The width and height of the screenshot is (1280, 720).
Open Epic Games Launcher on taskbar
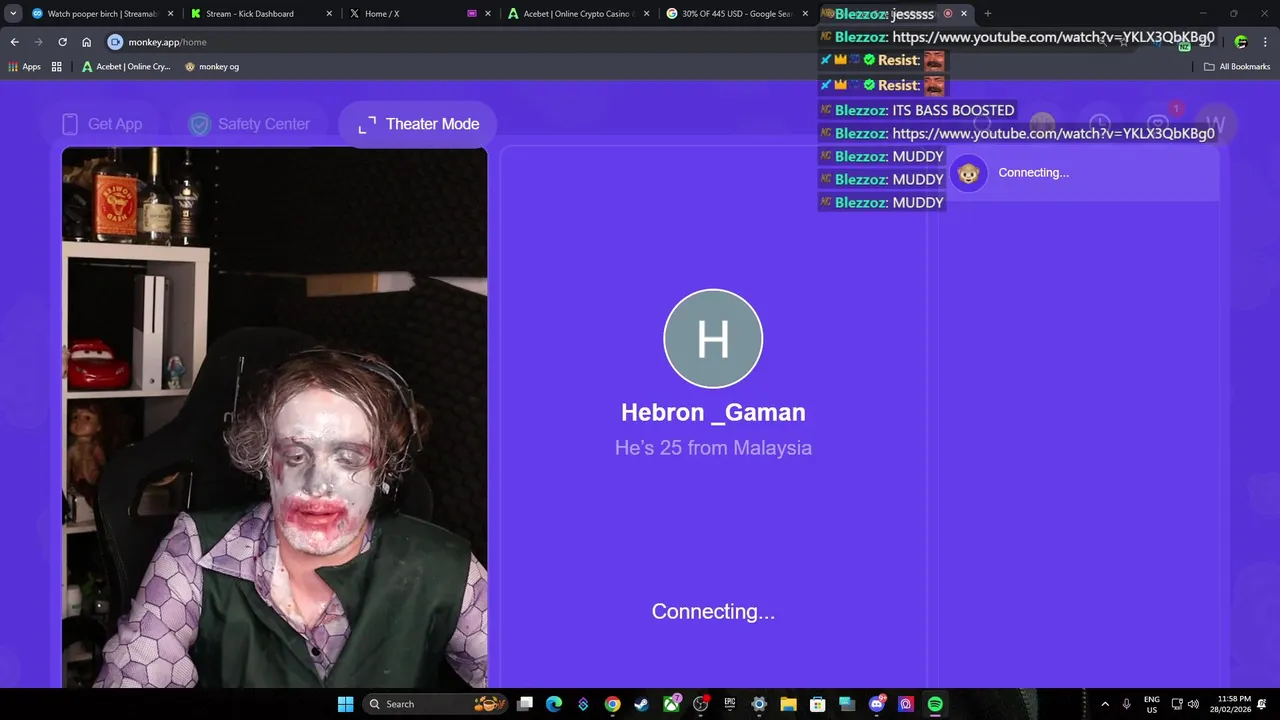click(x=730, y=704)
